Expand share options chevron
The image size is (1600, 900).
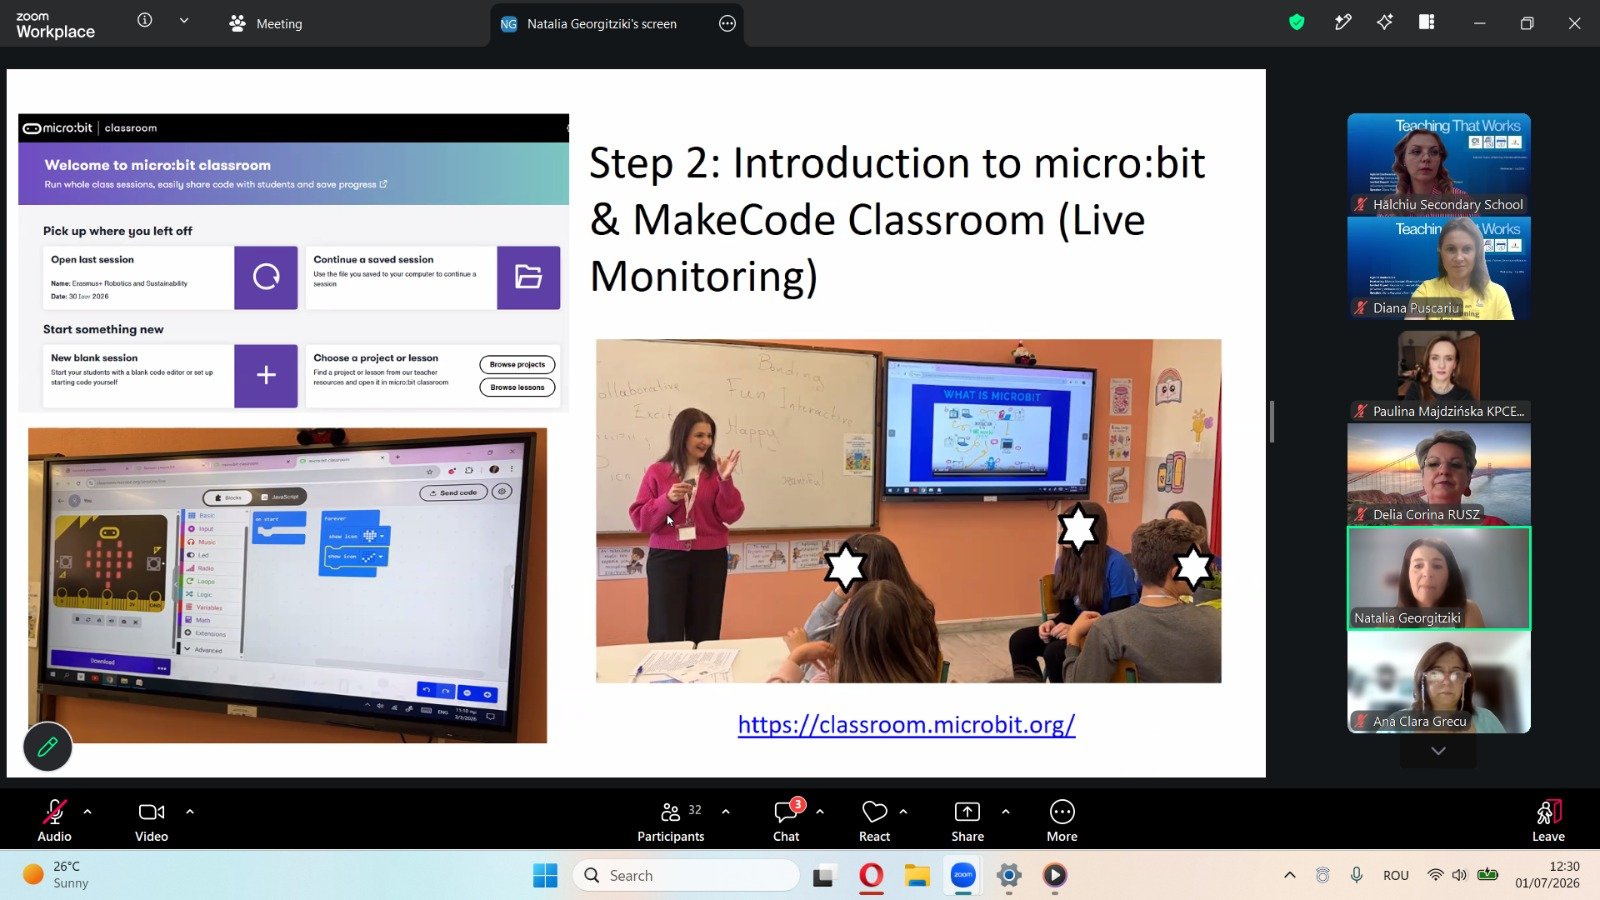[x=1005, y=812]
